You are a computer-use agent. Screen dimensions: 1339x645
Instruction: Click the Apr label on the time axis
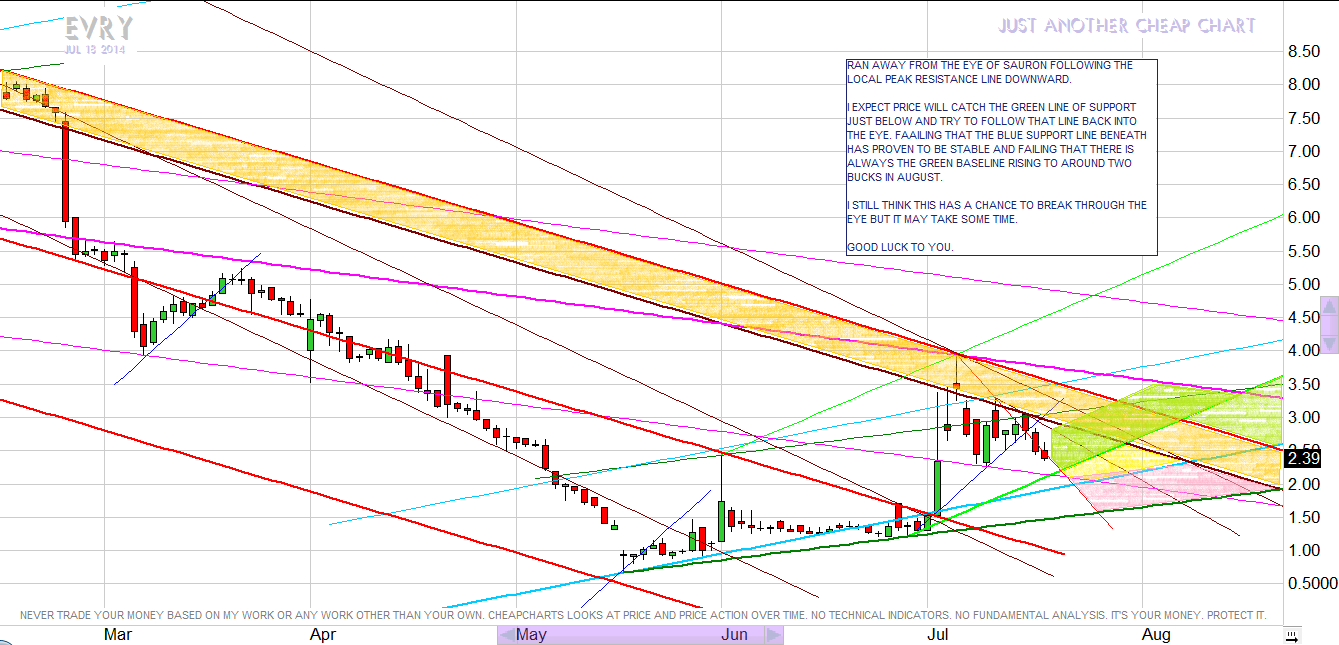point(322,635)
